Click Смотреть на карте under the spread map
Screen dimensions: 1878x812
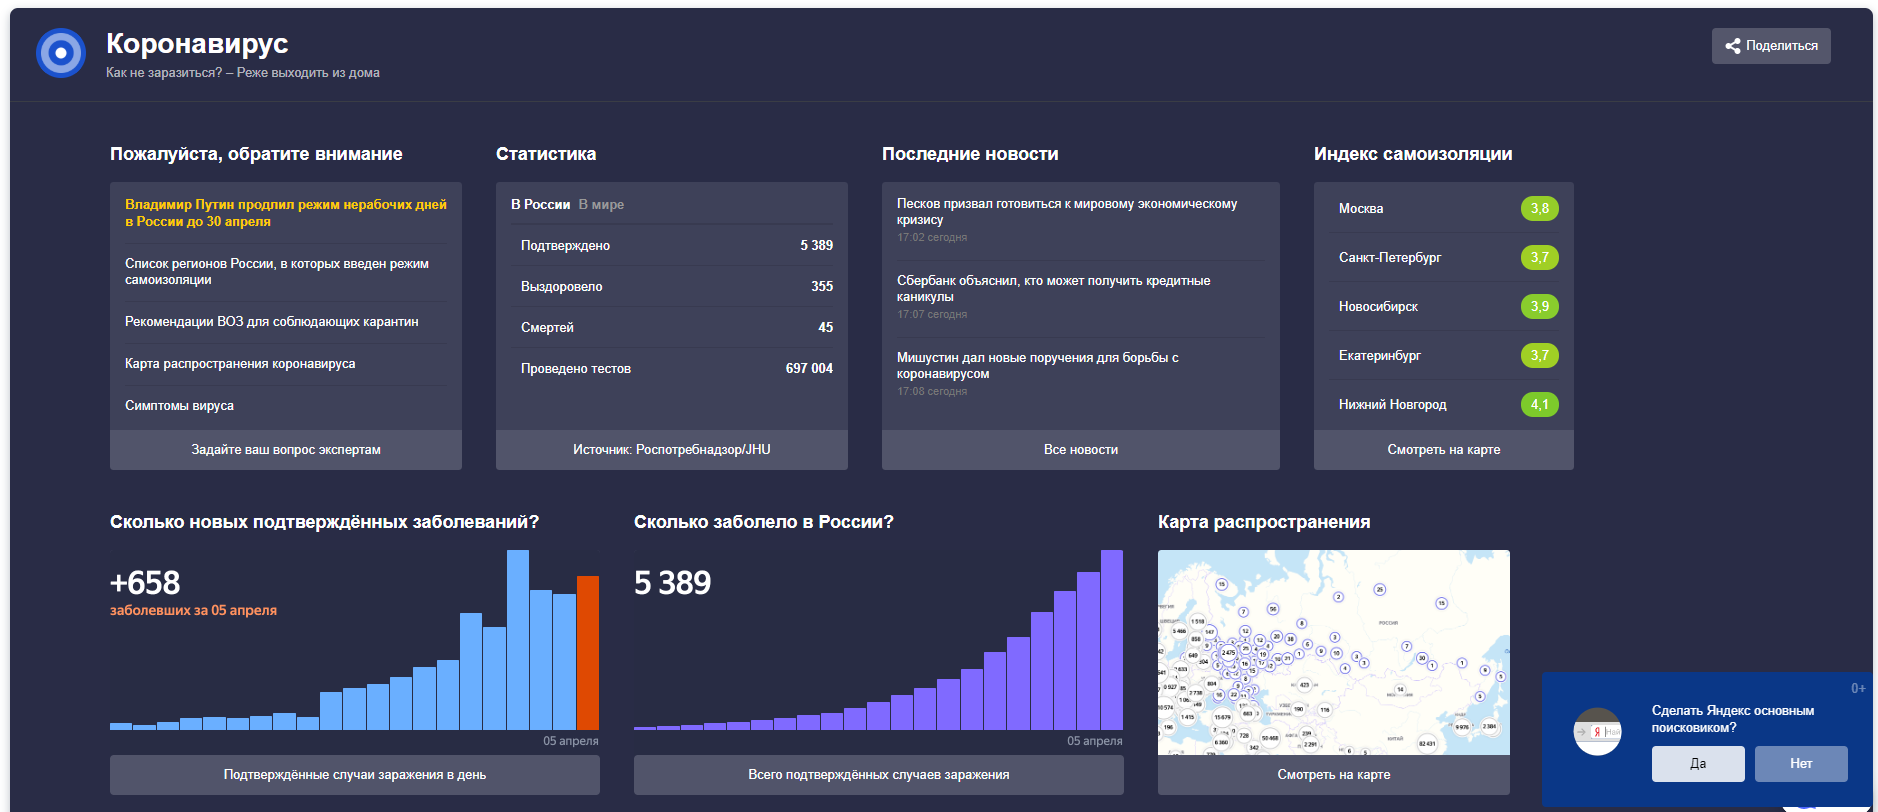(x=1334, y=775)
